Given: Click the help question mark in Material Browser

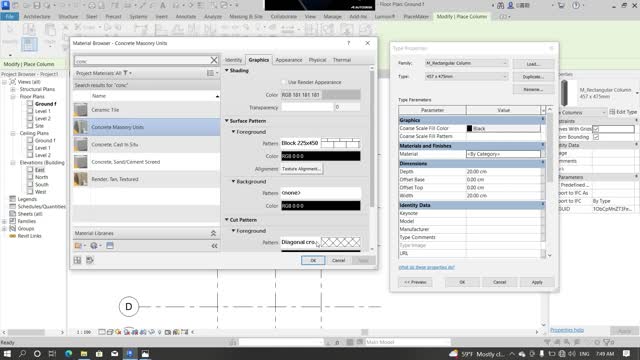Looking at the screenshot, I should [x=349, y=43].
